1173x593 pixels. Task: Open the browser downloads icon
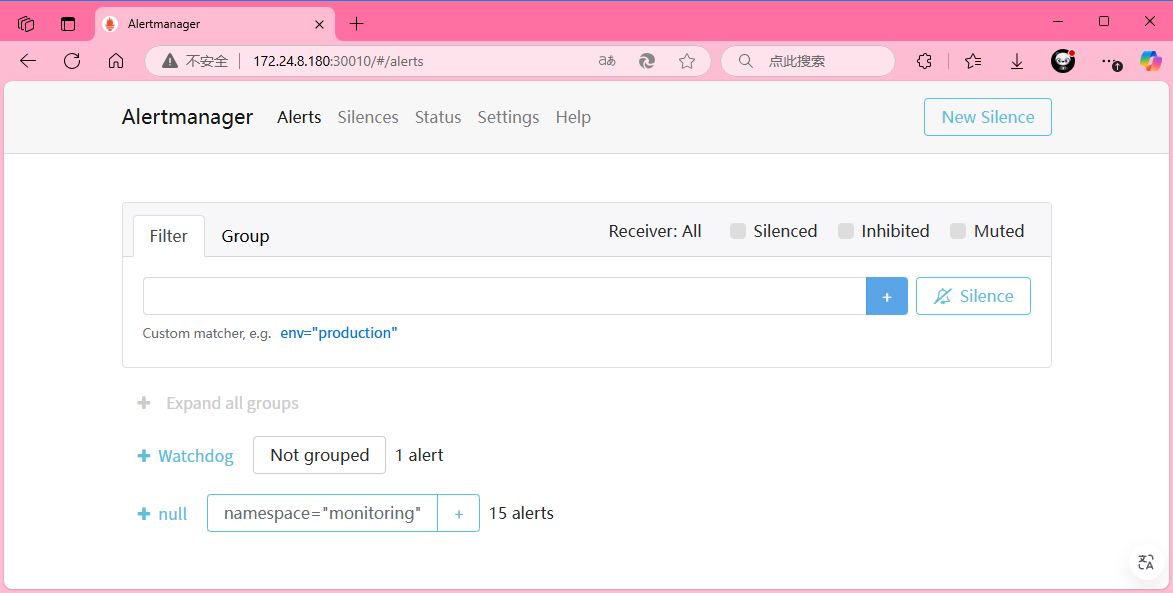pos(1017,61)
